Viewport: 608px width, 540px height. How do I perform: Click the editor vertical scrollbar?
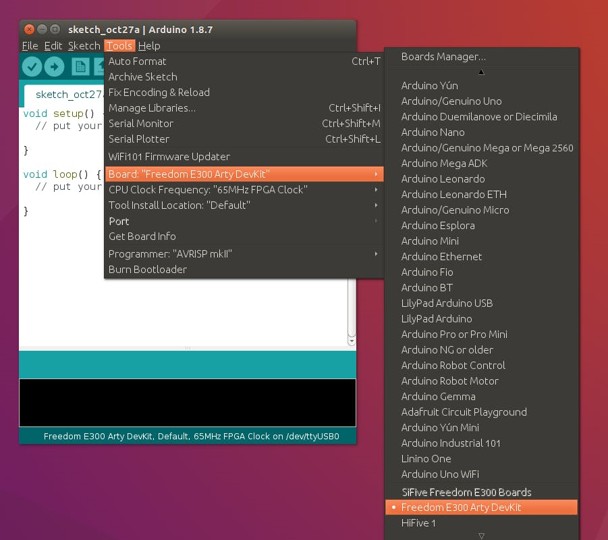[x=351, y=310]
